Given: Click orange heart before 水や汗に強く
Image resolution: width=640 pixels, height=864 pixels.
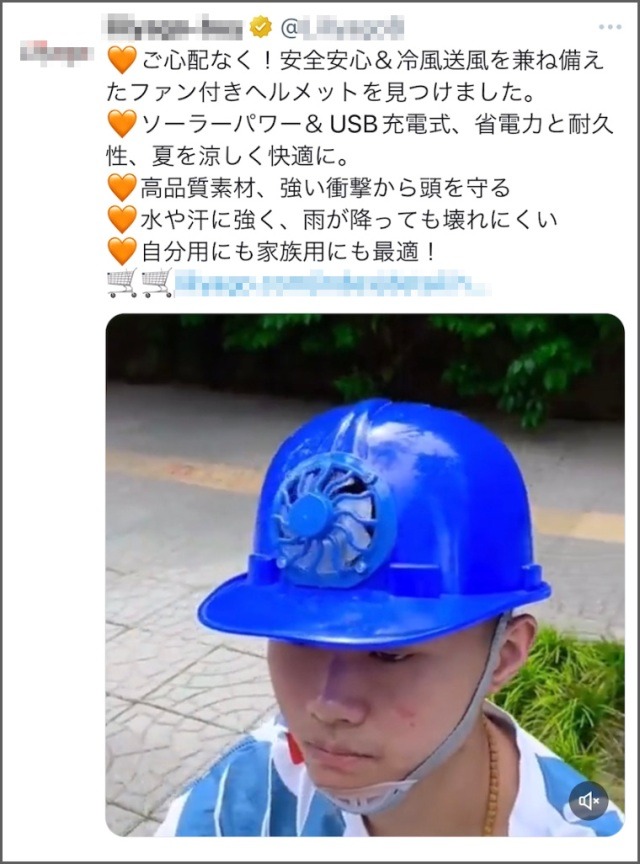Looking at the screenshot, I should tap(122, 220).
